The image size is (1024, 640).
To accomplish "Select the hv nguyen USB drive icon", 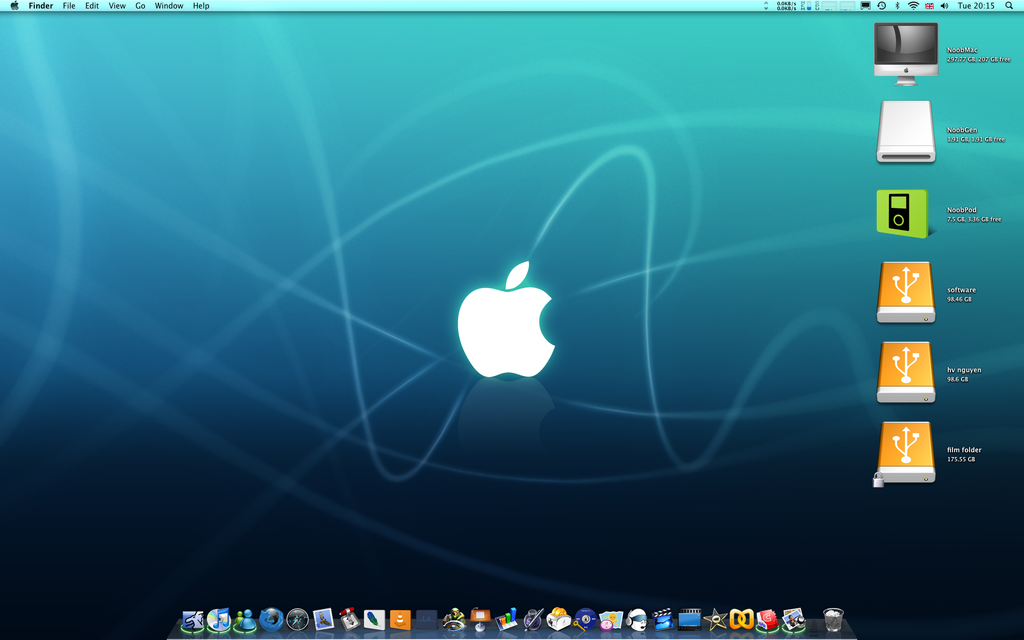I will [906, 372].
